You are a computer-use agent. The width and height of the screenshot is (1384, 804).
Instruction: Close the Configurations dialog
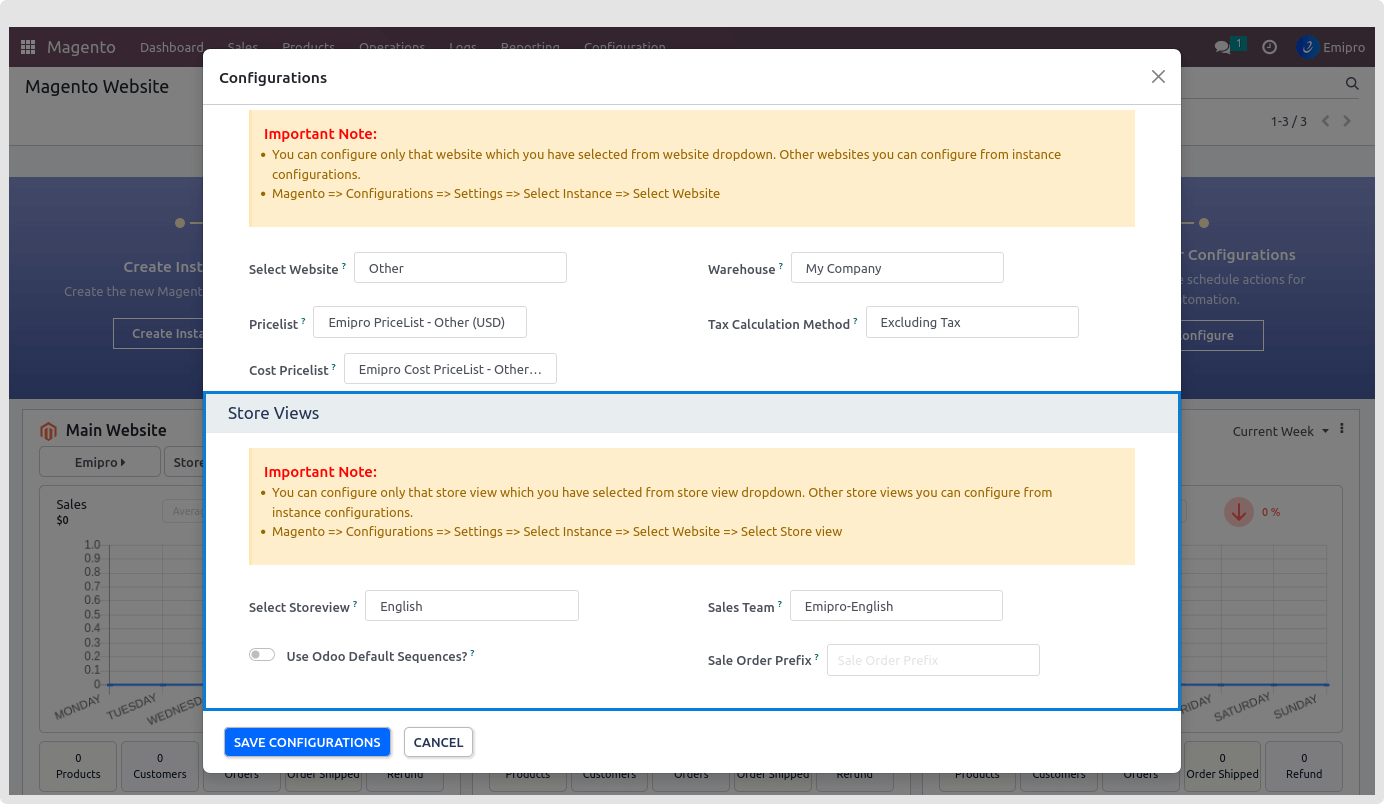(x=1158, y=77)
